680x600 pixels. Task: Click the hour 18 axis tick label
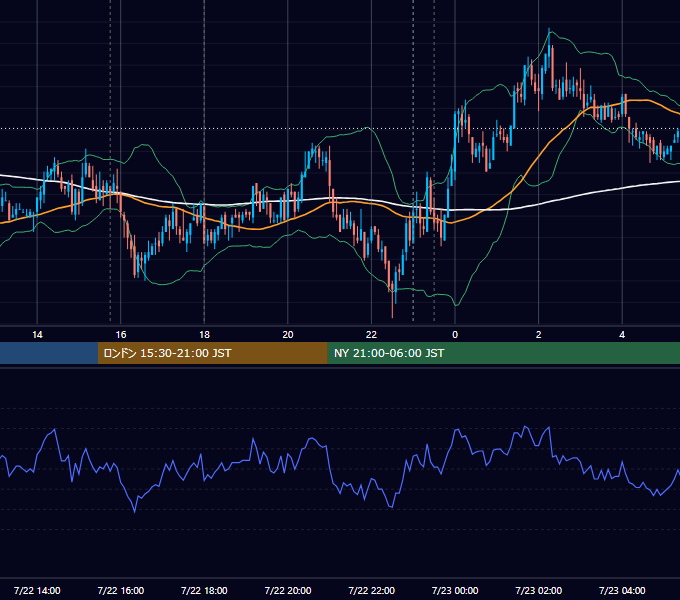pyautogui.click(x=204, y=334)
